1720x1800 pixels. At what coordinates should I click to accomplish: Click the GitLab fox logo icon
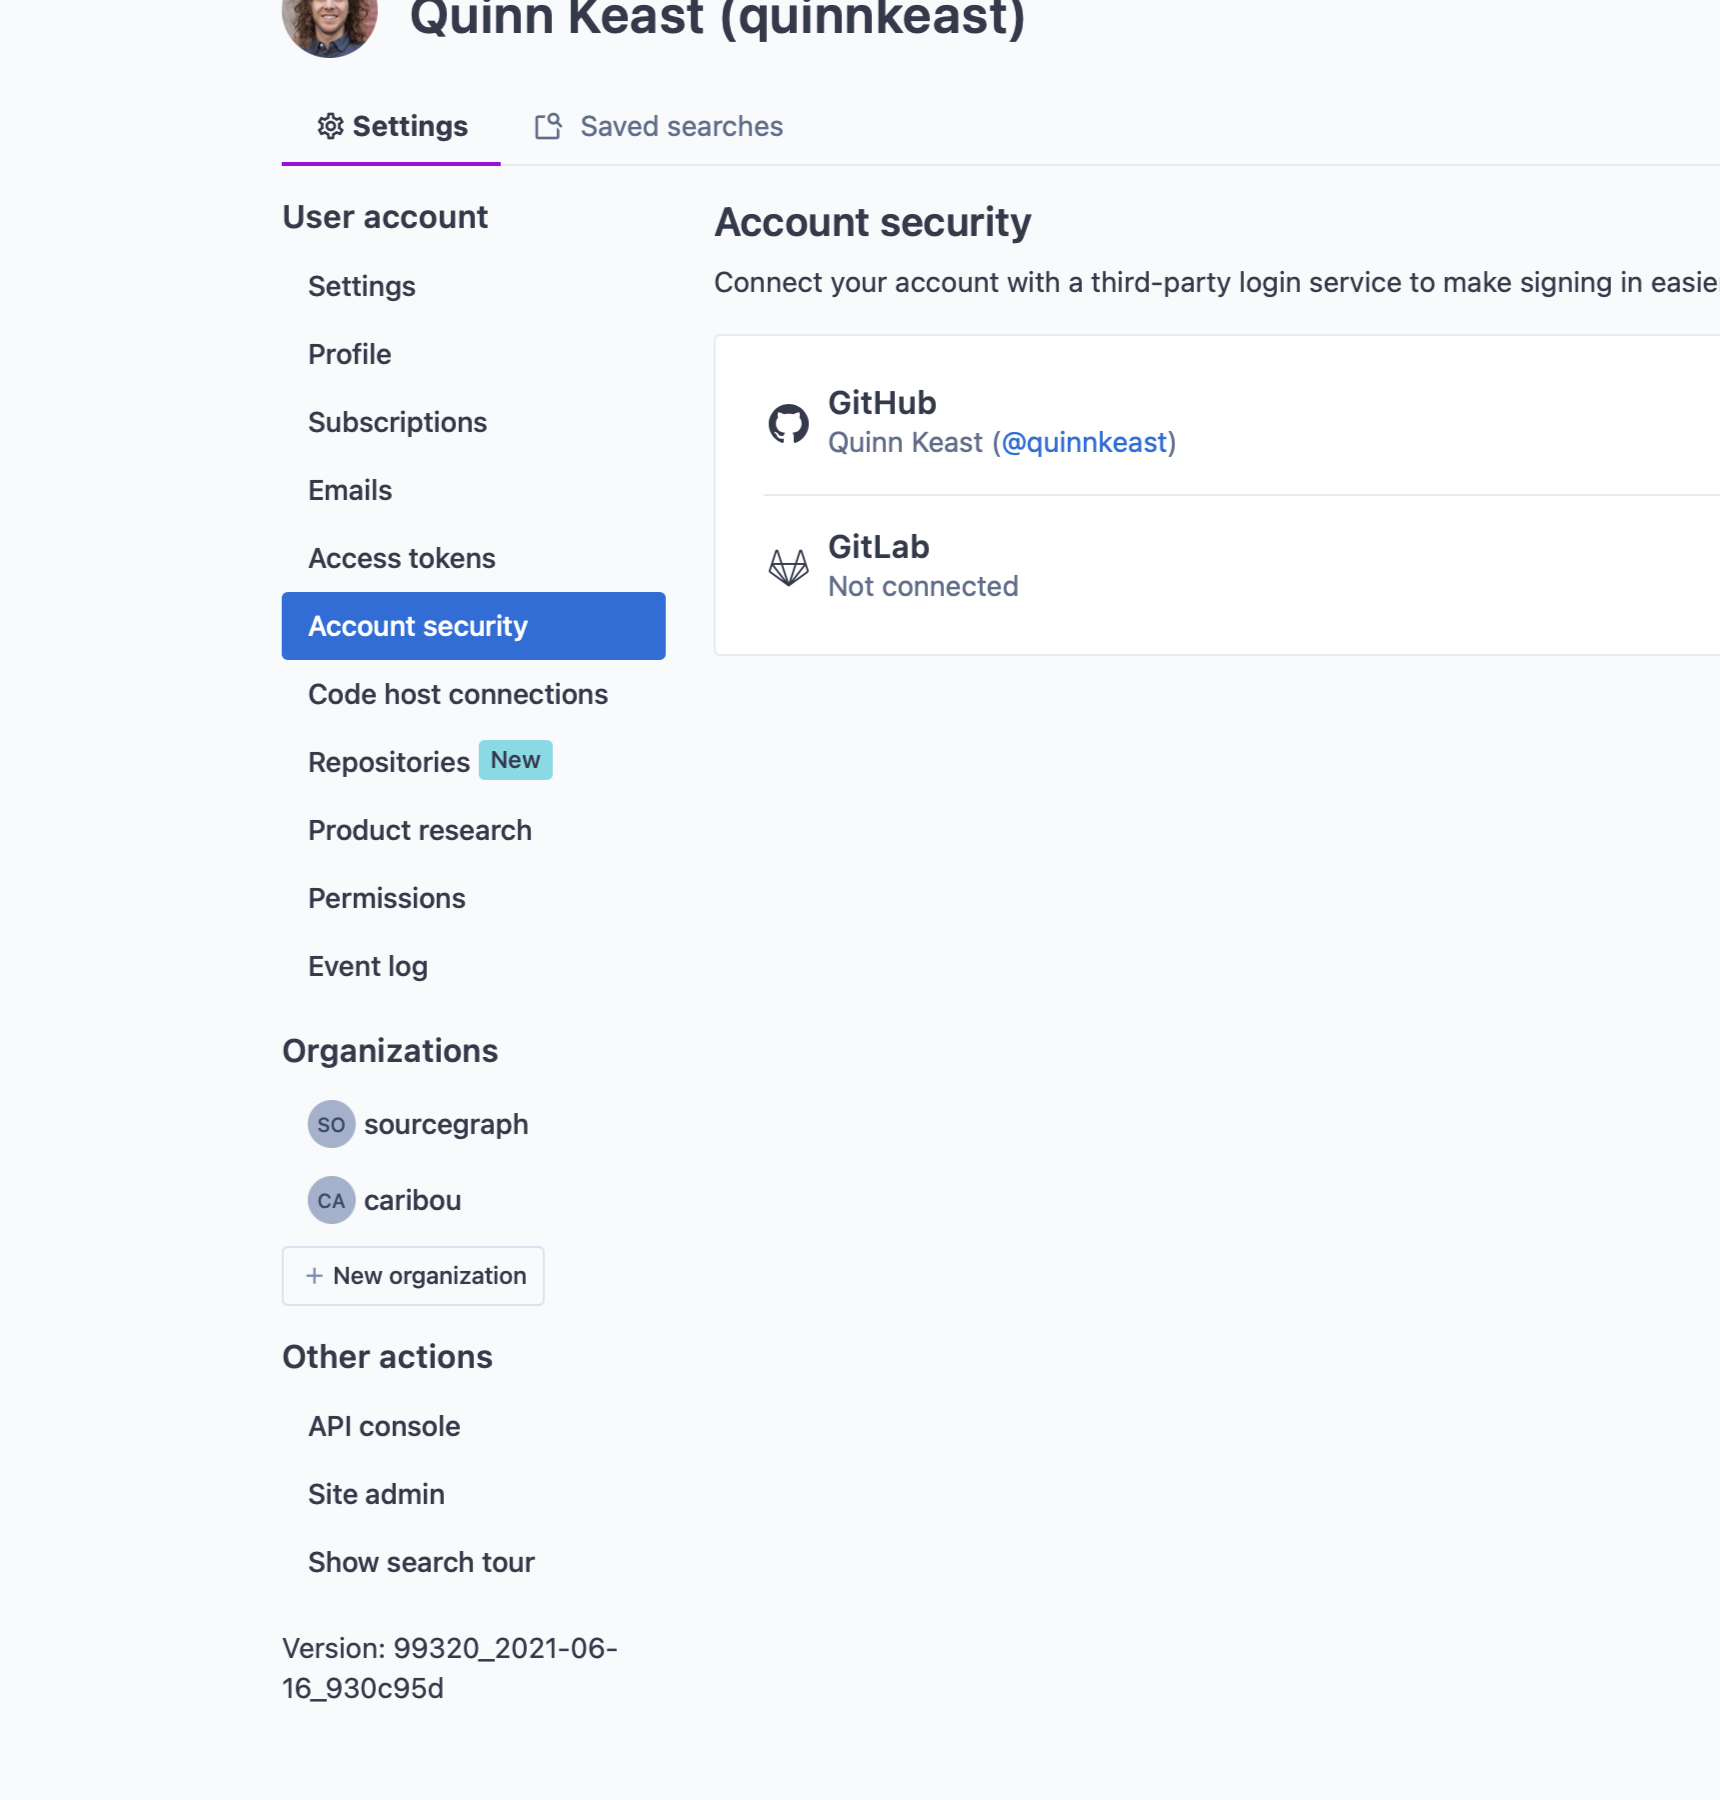click(x=788, y=567)
